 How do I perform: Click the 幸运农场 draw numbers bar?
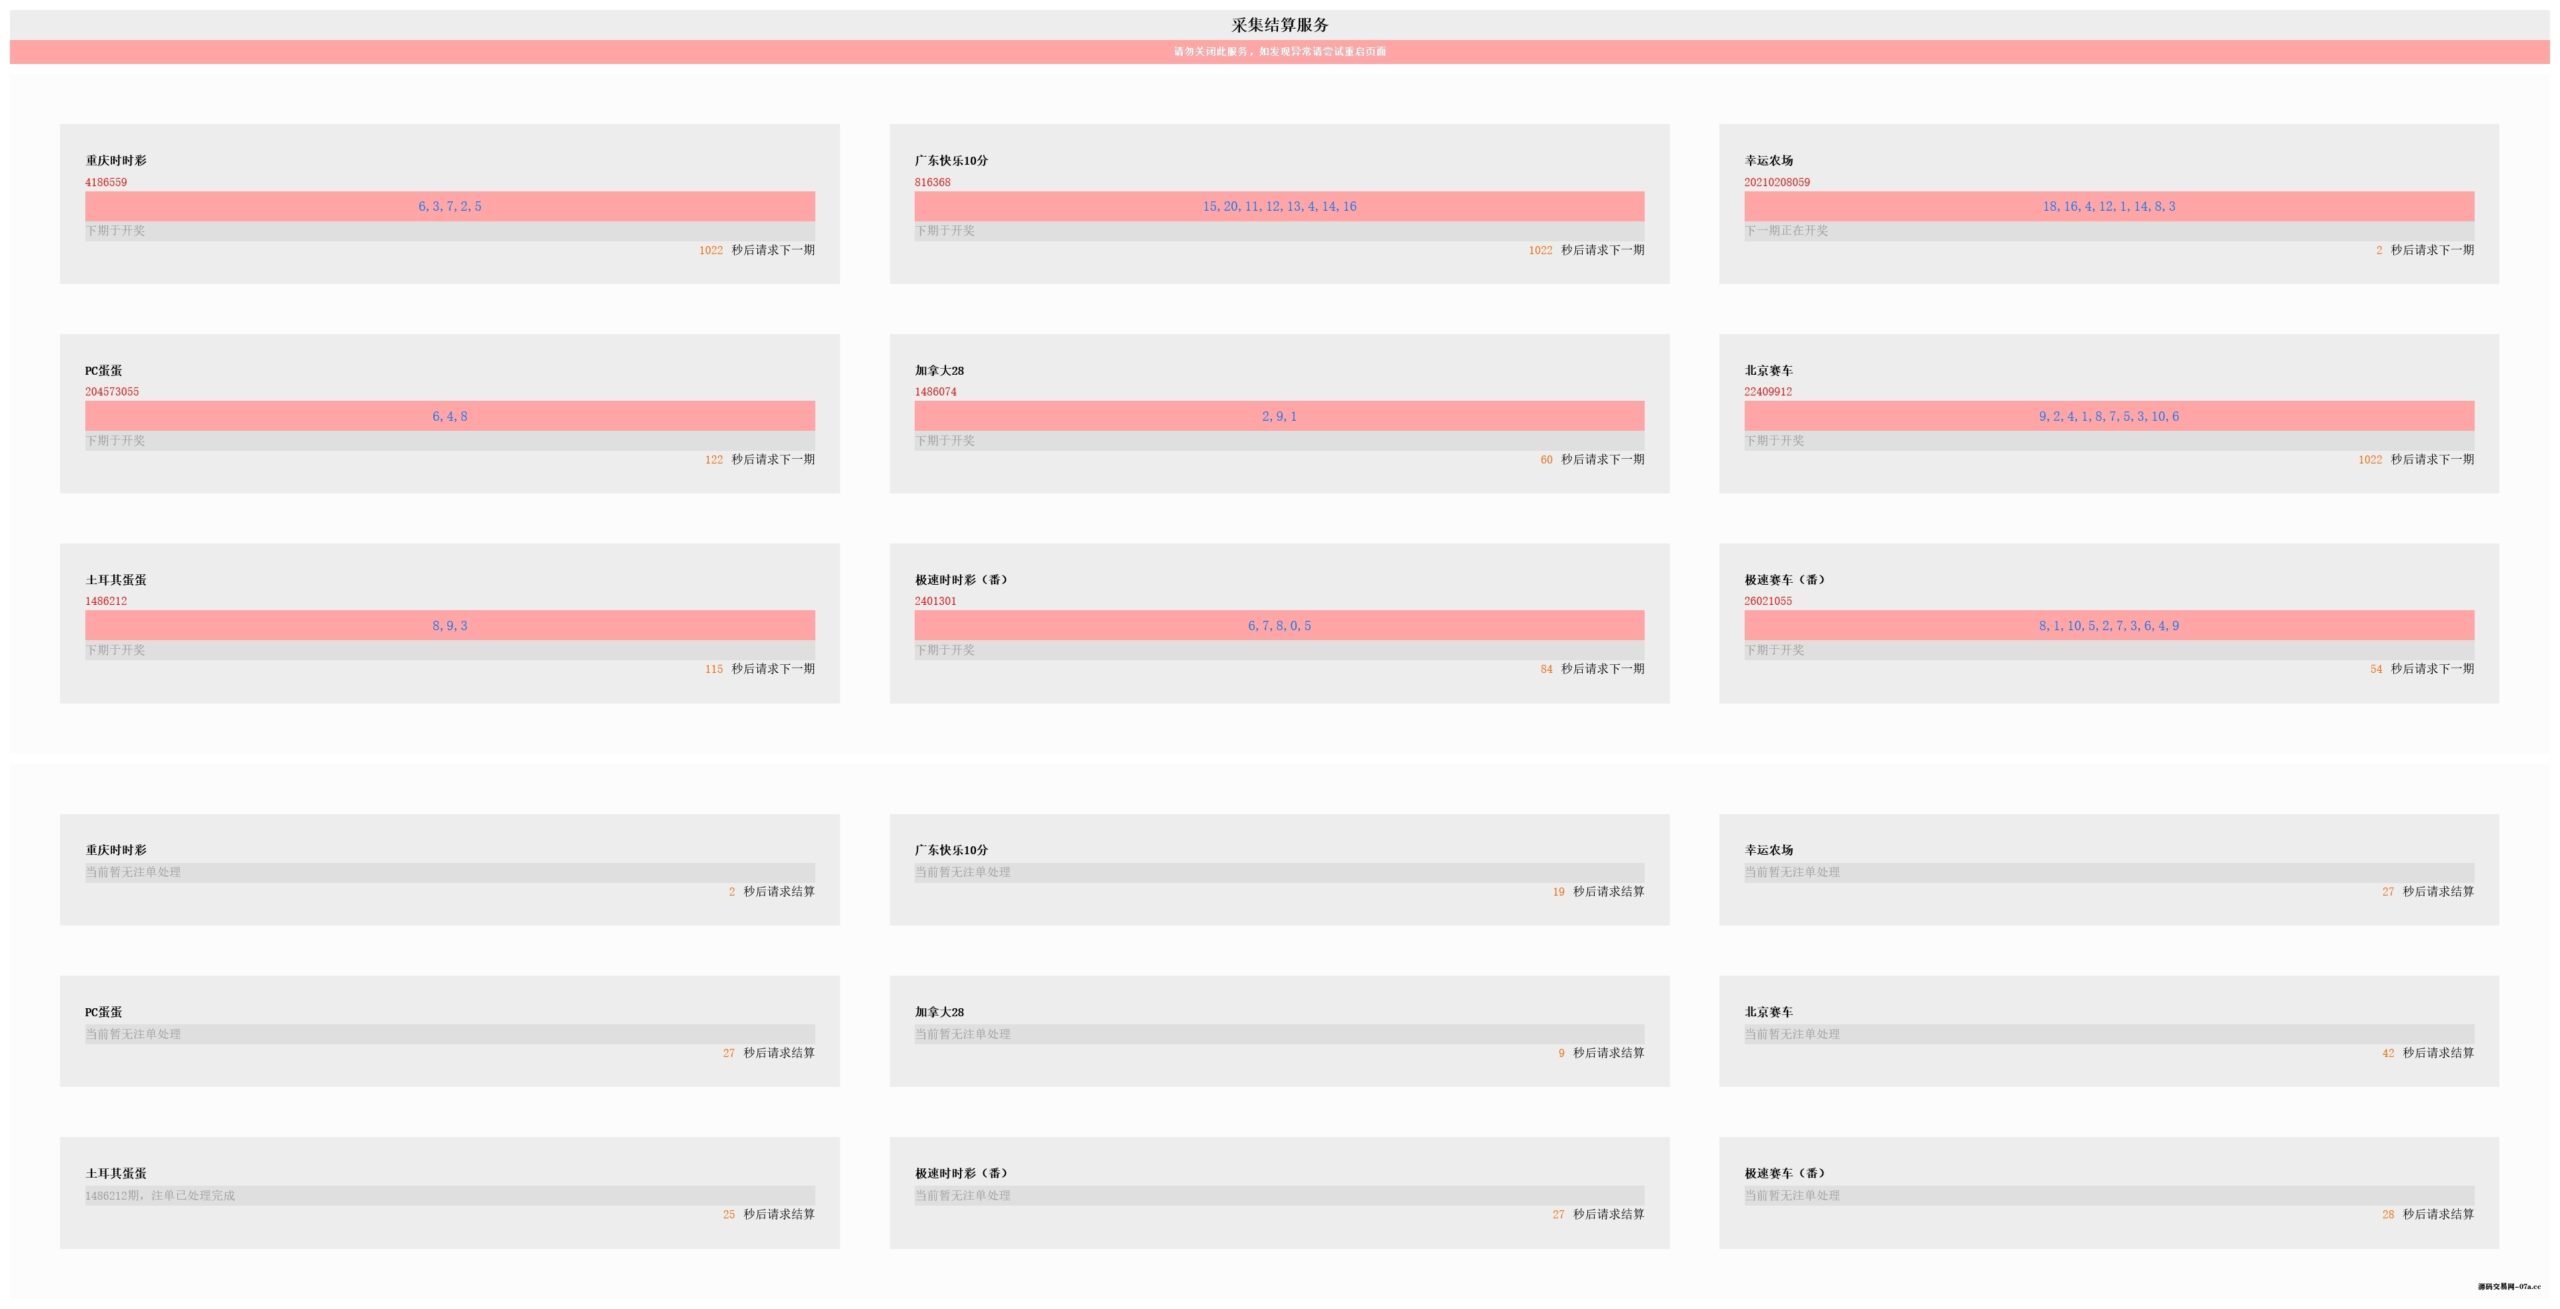click(2108, 206)
